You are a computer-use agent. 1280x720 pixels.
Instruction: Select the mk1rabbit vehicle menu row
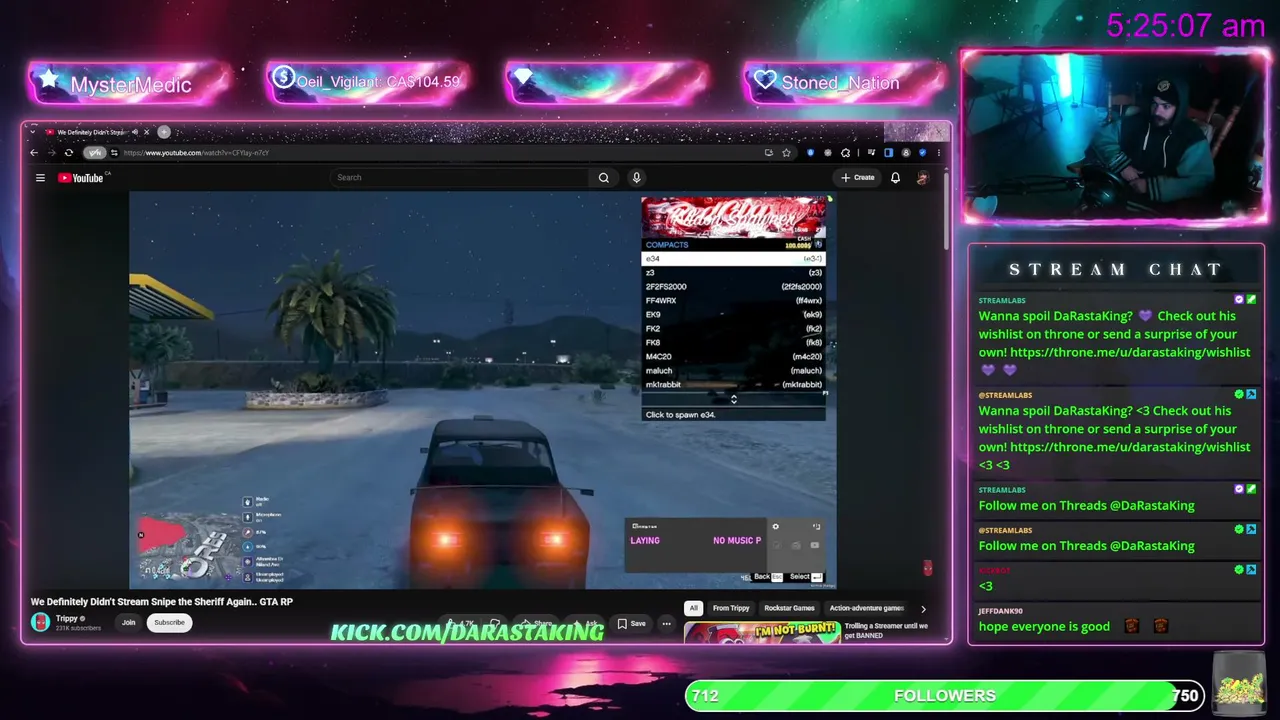pyautogui.click(x=733, y=385)
